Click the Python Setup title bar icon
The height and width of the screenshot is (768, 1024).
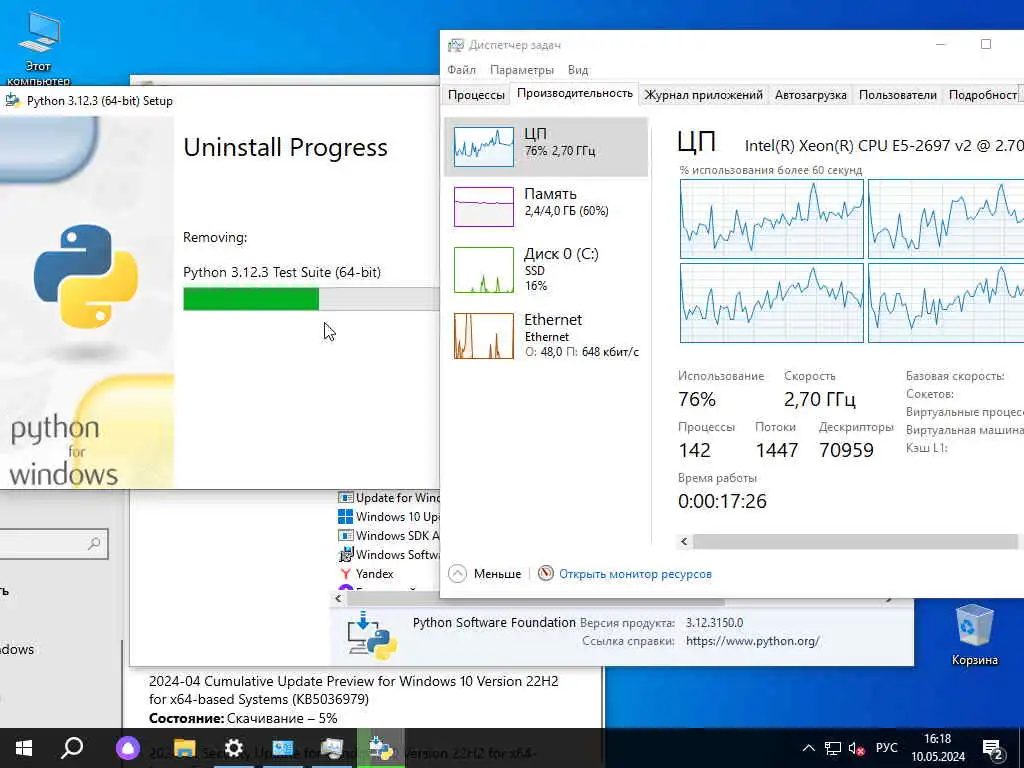click(12, 101)
